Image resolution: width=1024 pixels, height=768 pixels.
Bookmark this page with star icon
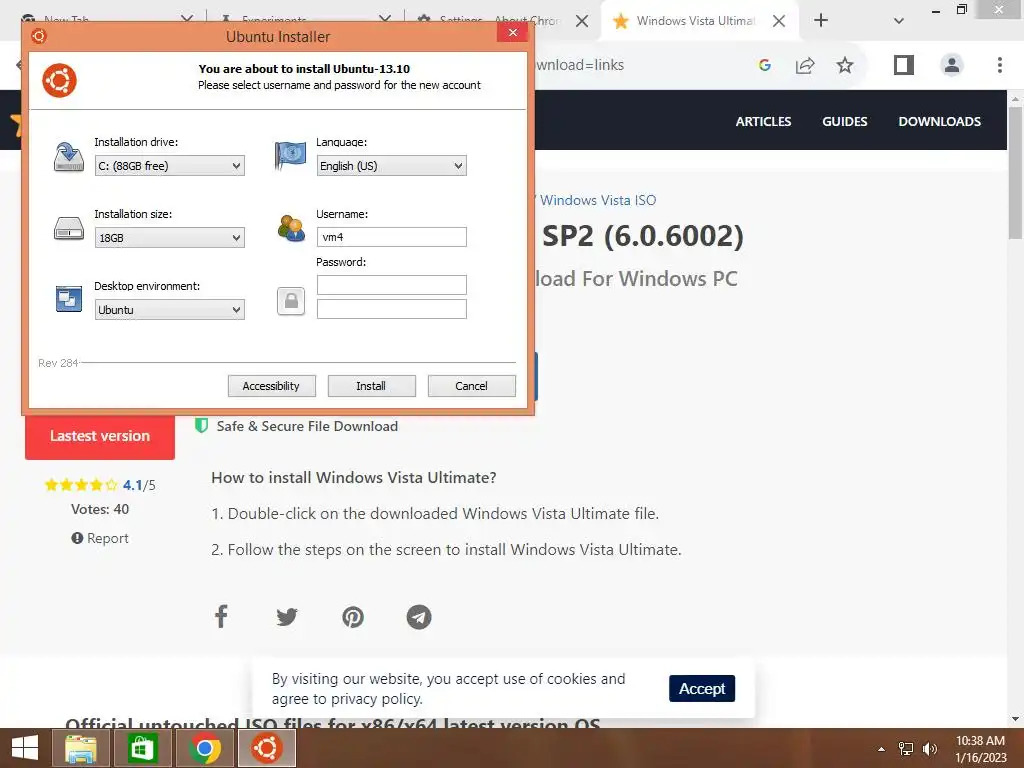845,65
